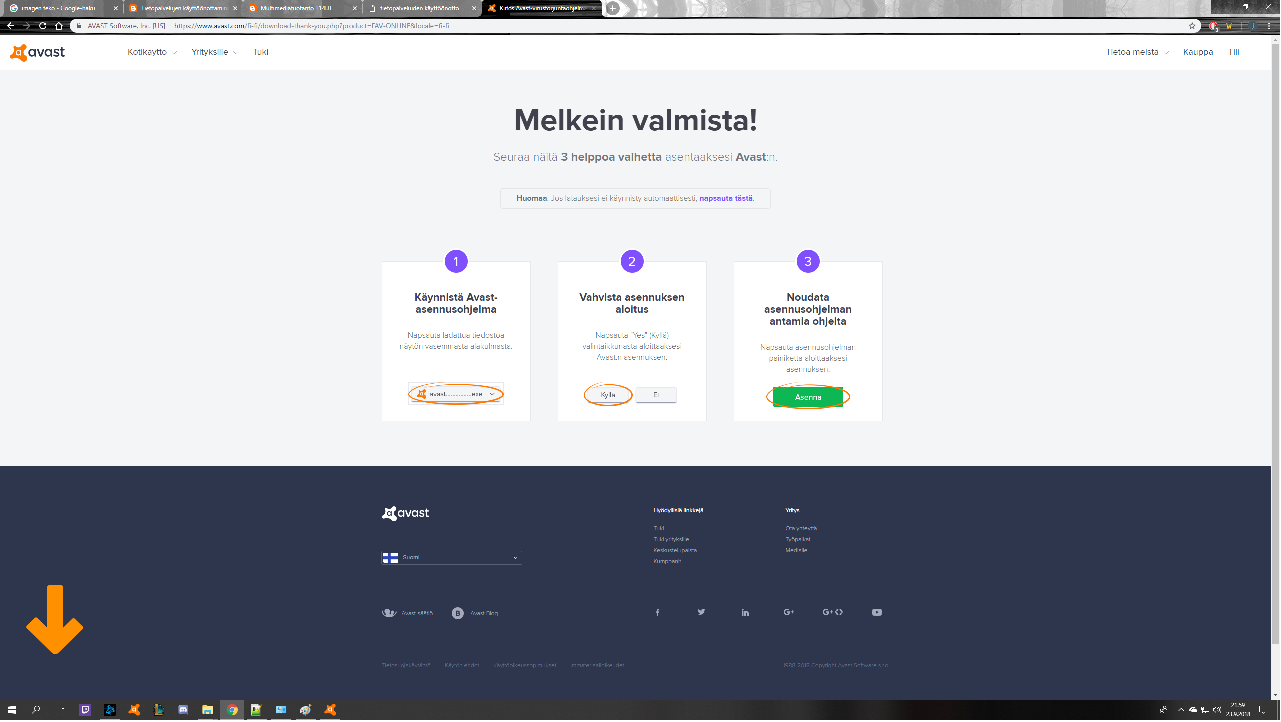This screenshot has height=722, width=1281.
Task: Switch to the first browser tab
Action: [x=63, y=8]
